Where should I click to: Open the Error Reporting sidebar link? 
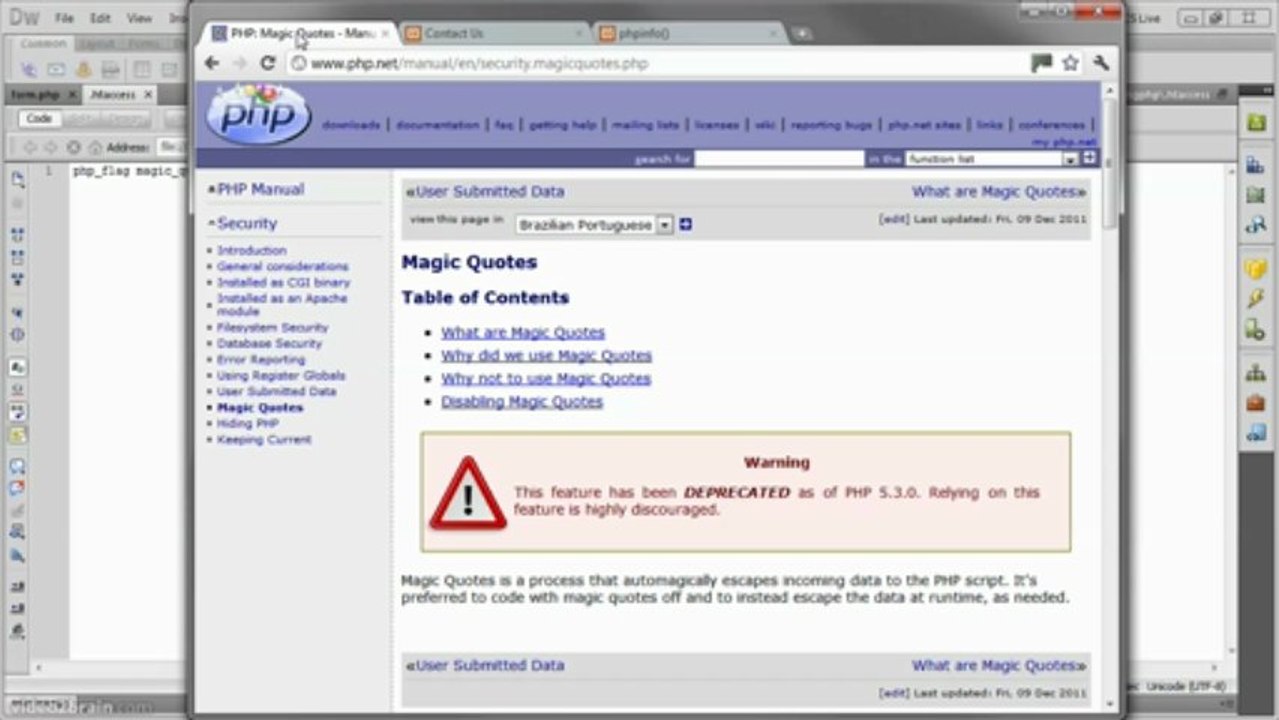tap(261, 359)
